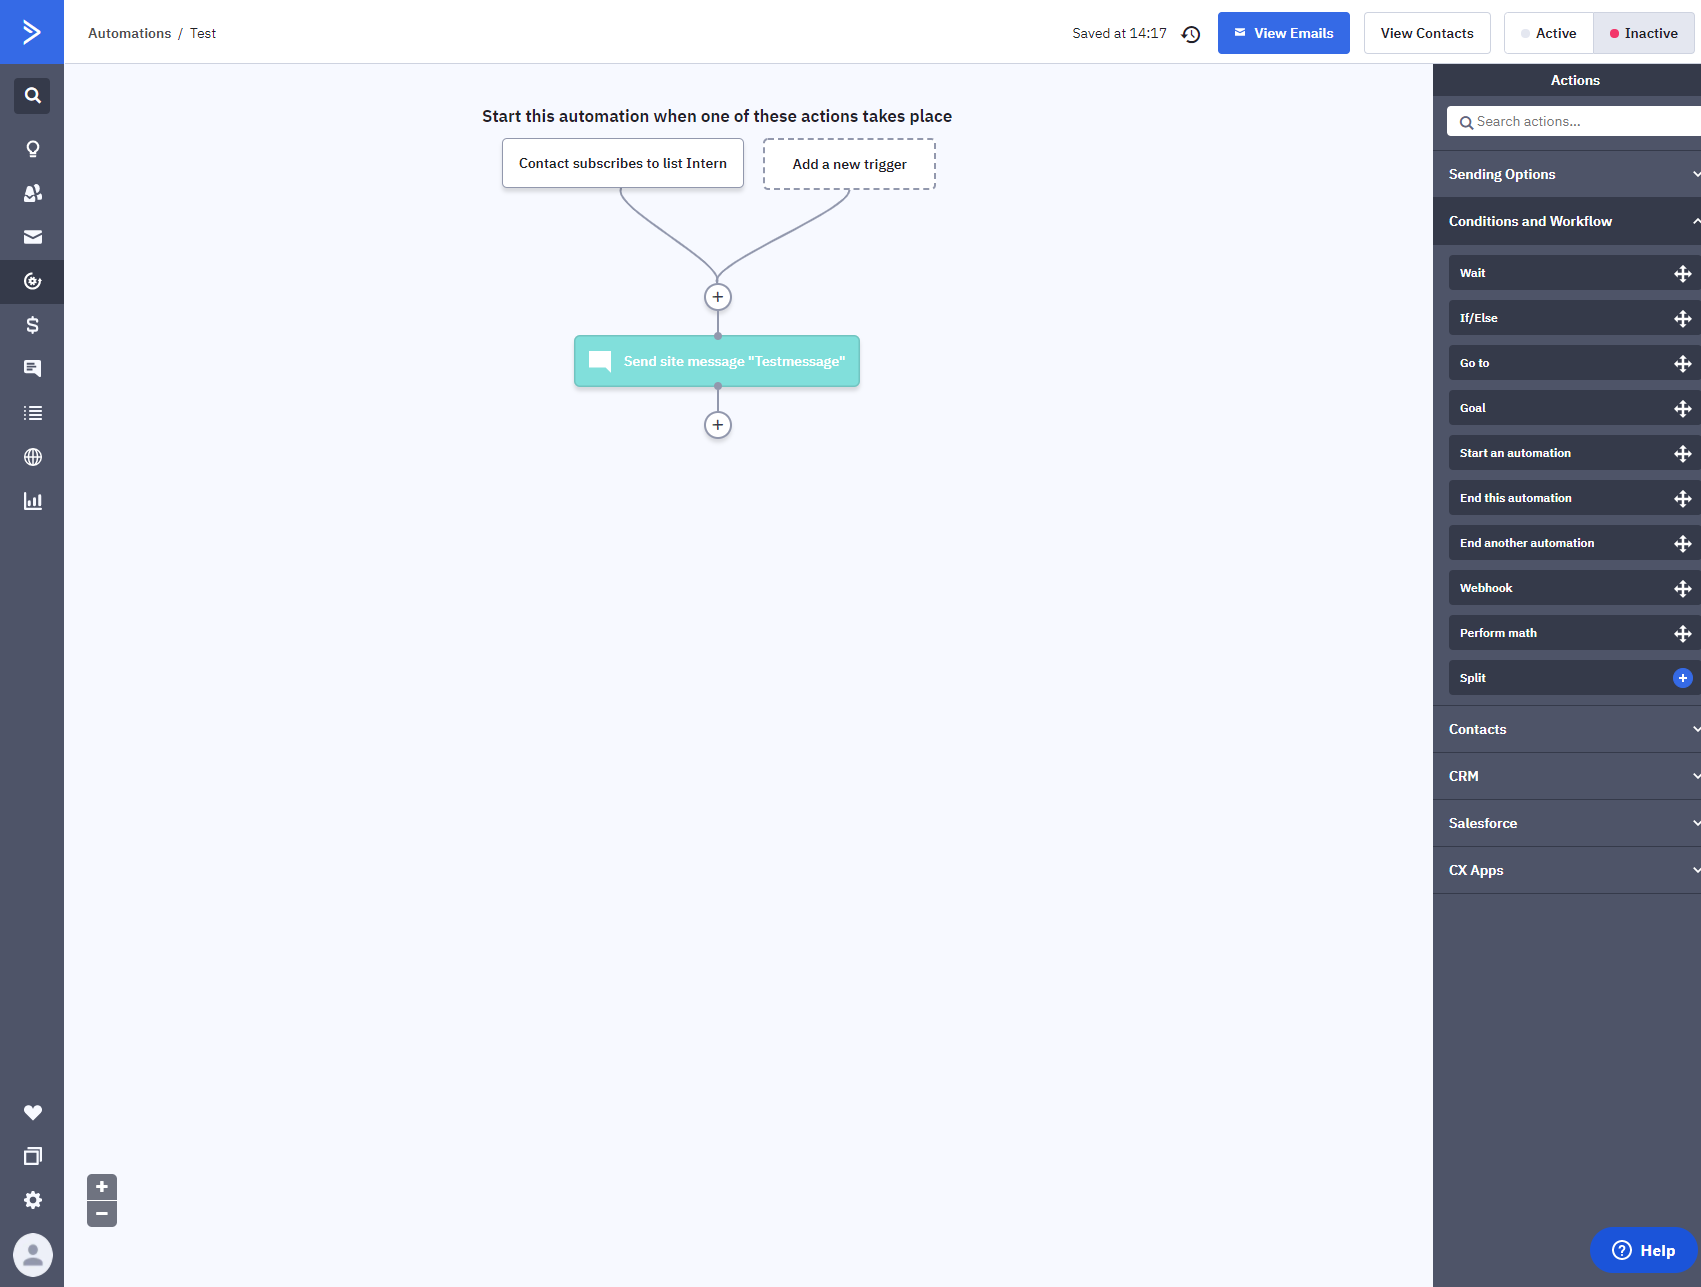1701x1287 pixels.
Task: Open Conversations sidebar chat icon
Action: pyautogui.click(x=32, y=369)
